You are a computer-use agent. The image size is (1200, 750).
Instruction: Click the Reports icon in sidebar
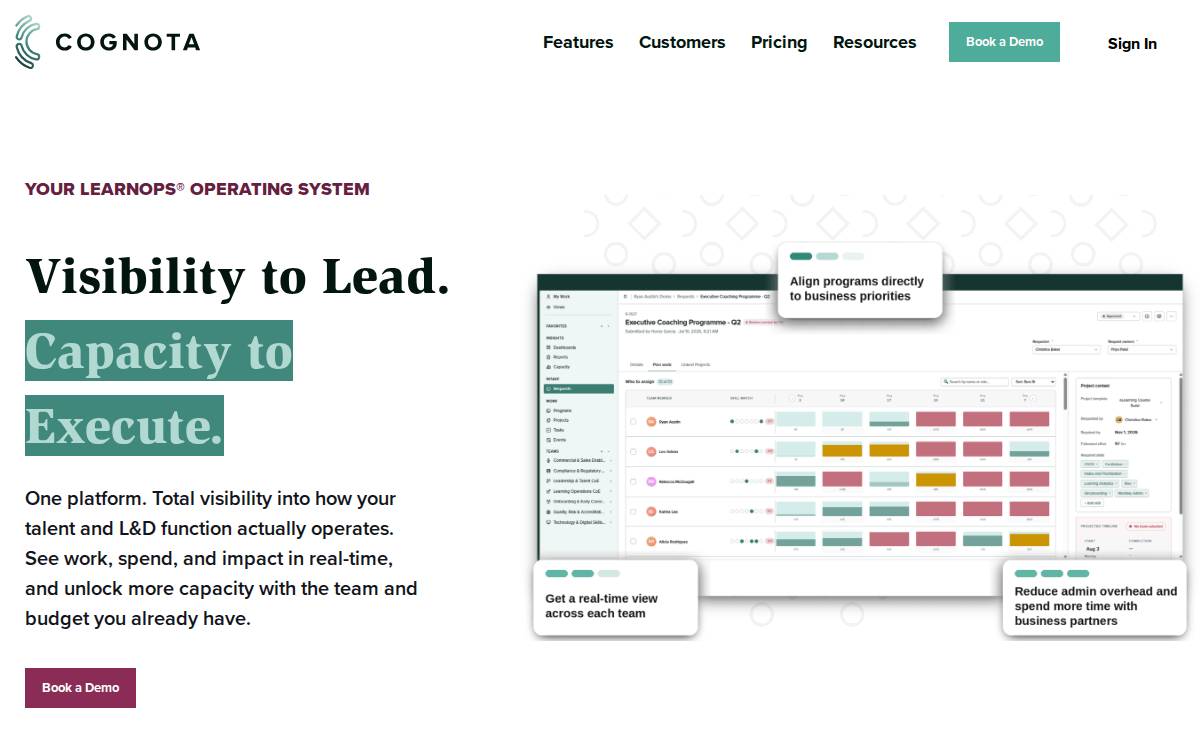pos(548,357)
